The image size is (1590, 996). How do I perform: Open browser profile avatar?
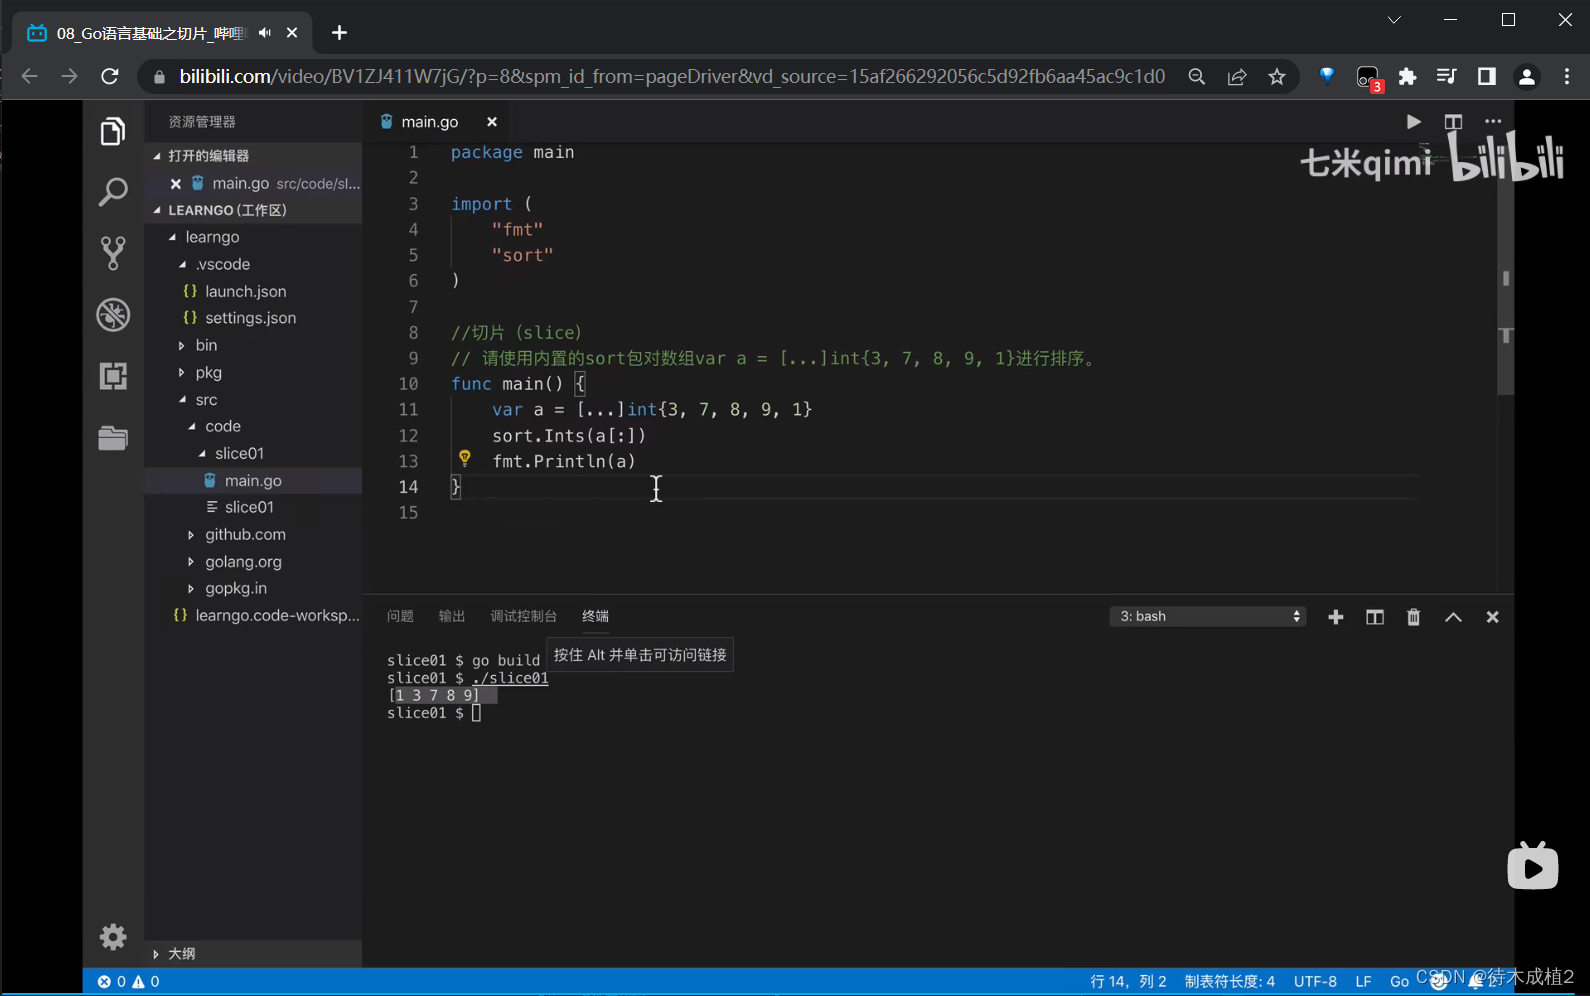(x=1527, y=77)
